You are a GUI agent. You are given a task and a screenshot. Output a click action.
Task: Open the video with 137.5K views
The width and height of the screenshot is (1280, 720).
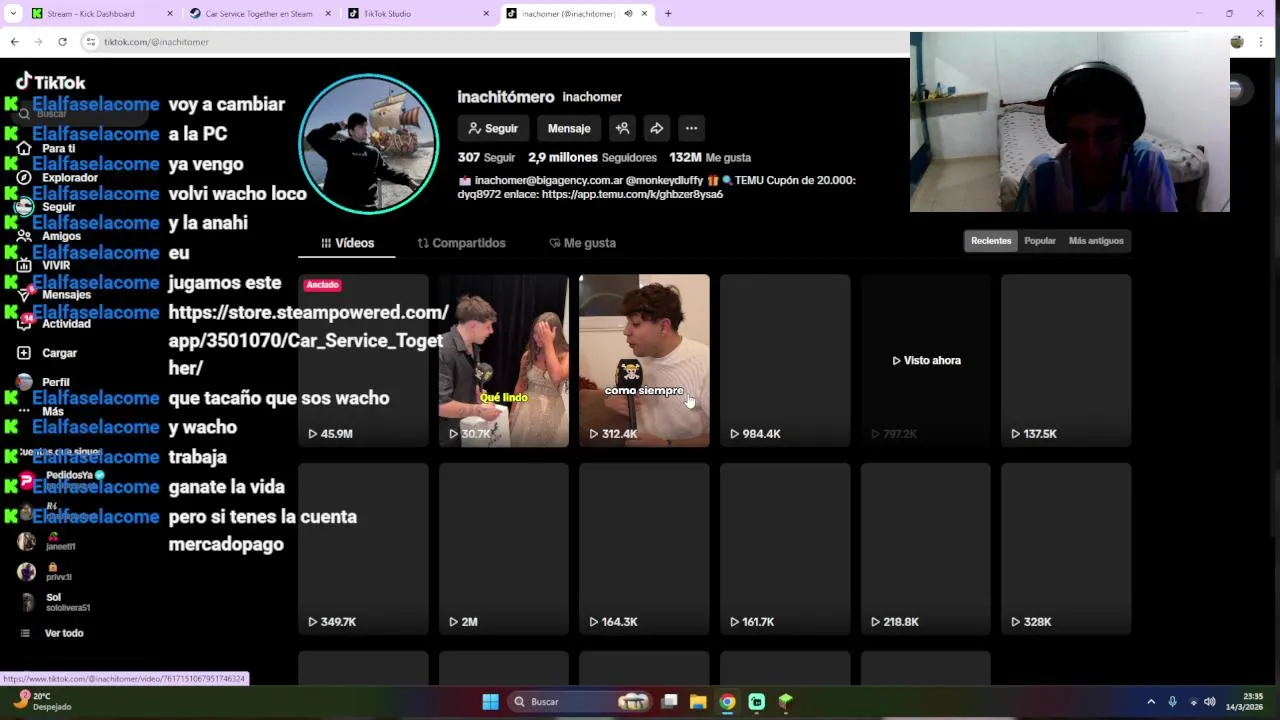pyautogui.click(x=1066, y=360)
